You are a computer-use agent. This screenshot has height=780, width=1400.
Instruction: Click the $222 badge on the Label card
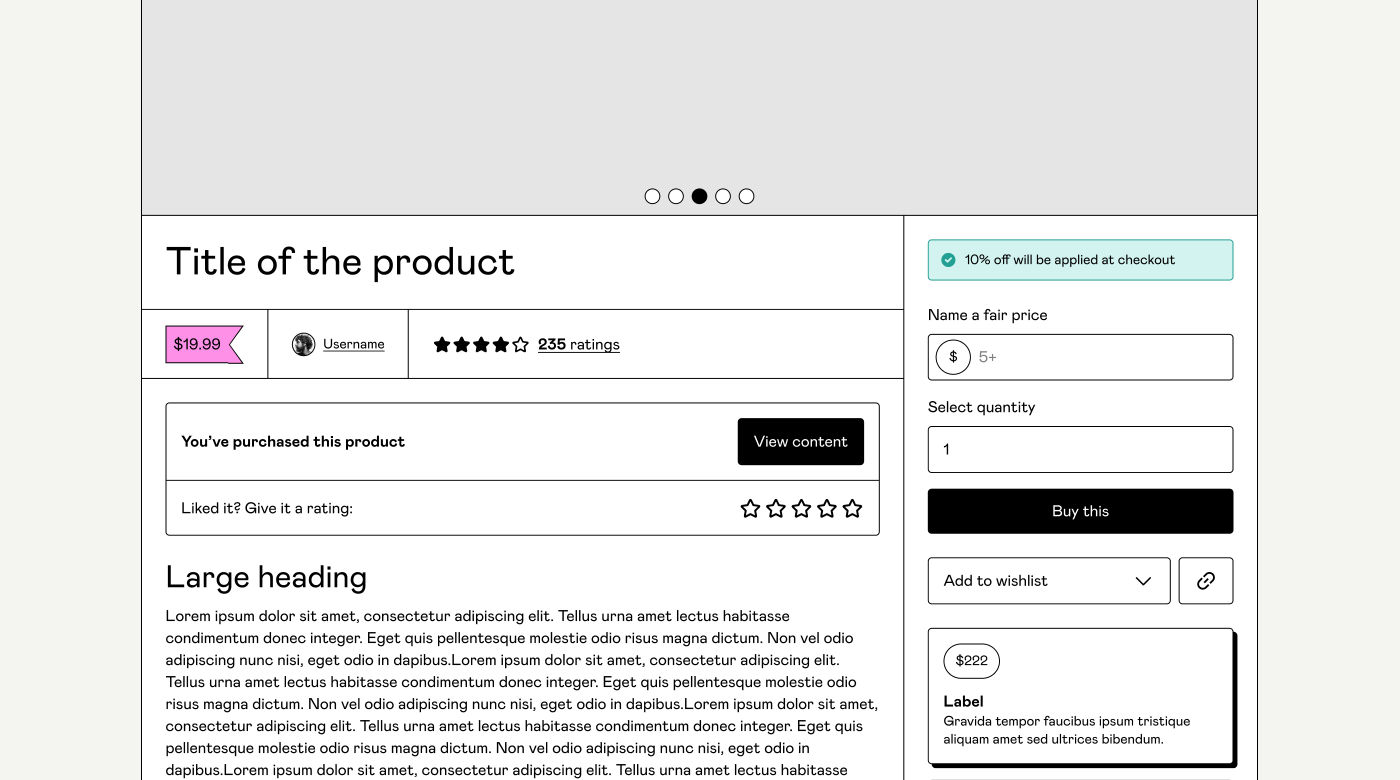click(x=970, y=661)
